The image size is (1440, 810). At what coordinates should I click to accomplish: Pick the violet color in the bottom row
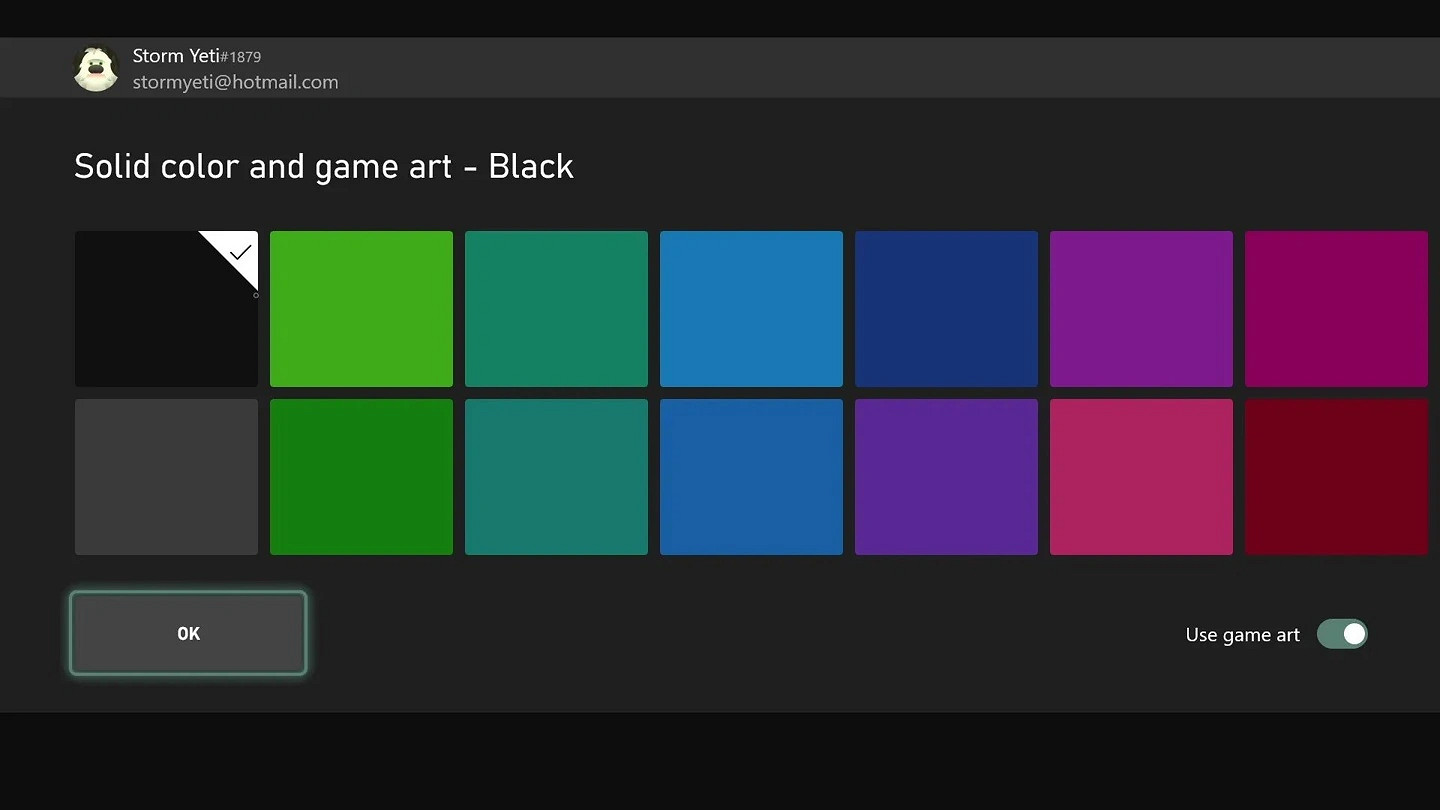pyautogui.click(x=946, y=477)
